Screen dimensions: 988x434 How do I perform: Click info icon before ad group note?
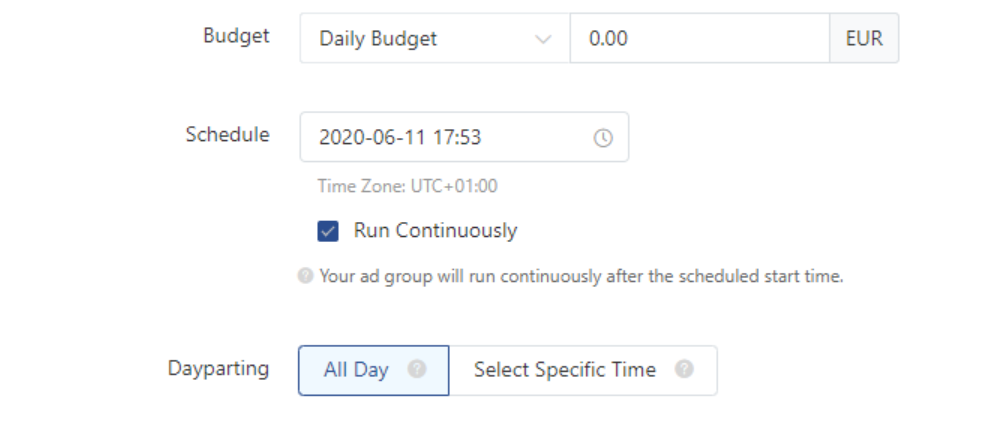pos(306,276)
